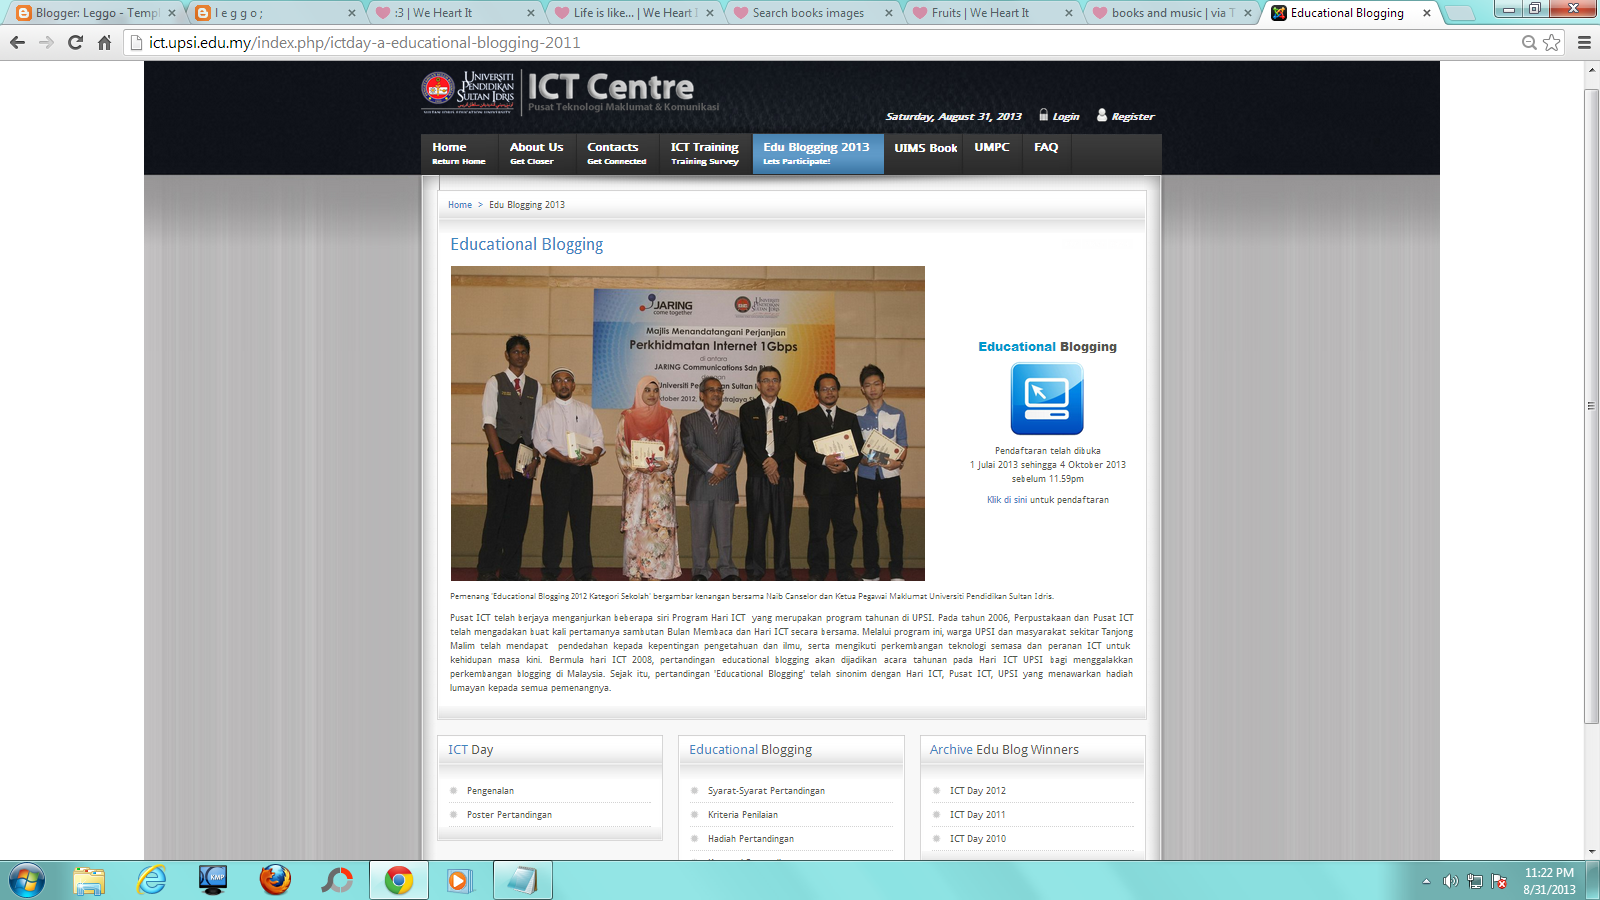Open Windows Explorer from the taskbar
The image size is (1600, 900).
coord(89,880)
